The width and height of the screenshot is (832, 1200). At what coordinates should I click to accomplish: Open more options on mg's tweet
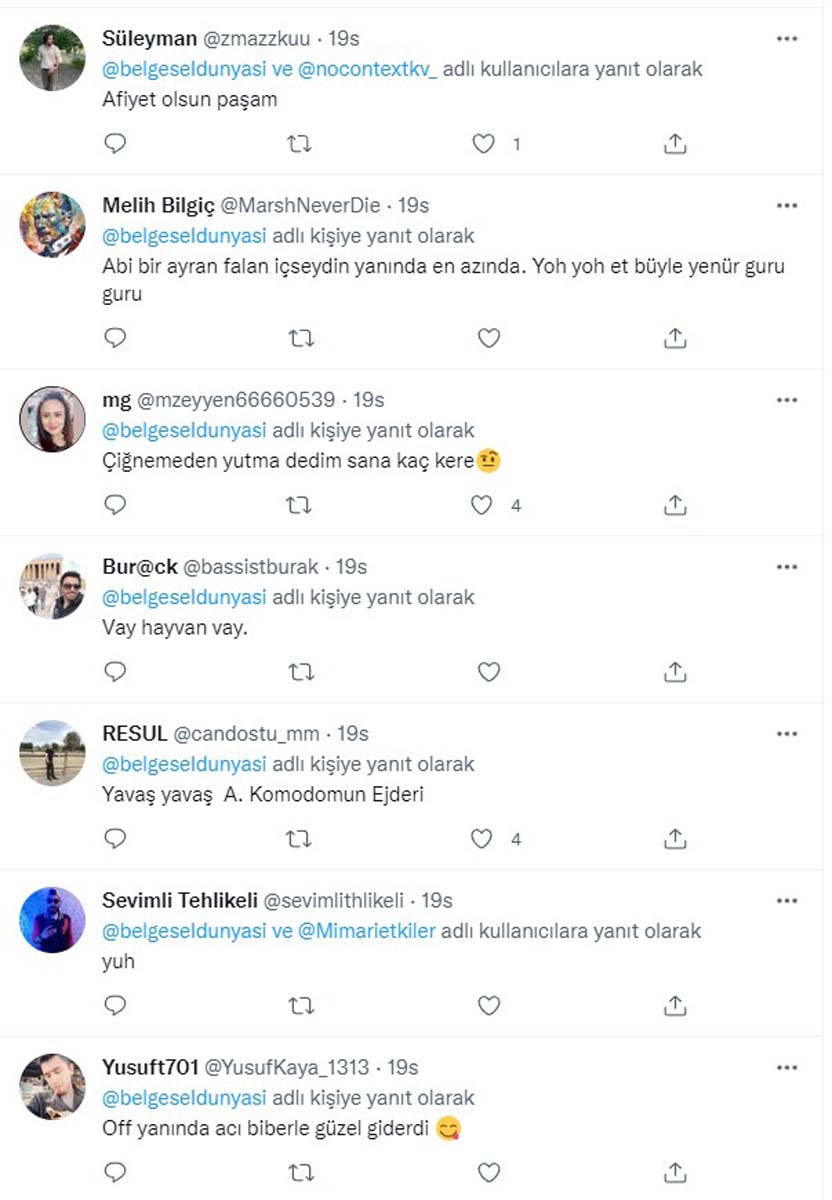787,398
